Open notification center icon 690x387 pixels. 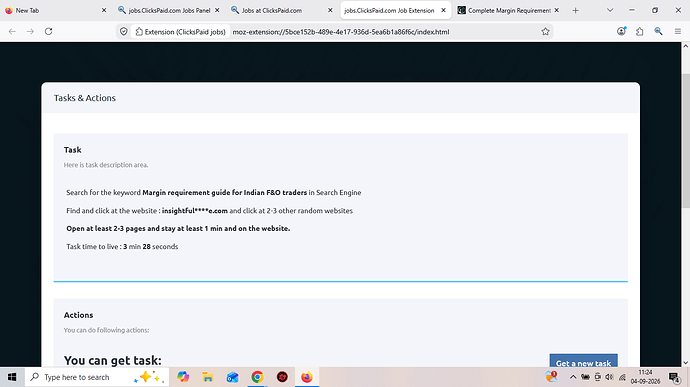click(674, 377)
